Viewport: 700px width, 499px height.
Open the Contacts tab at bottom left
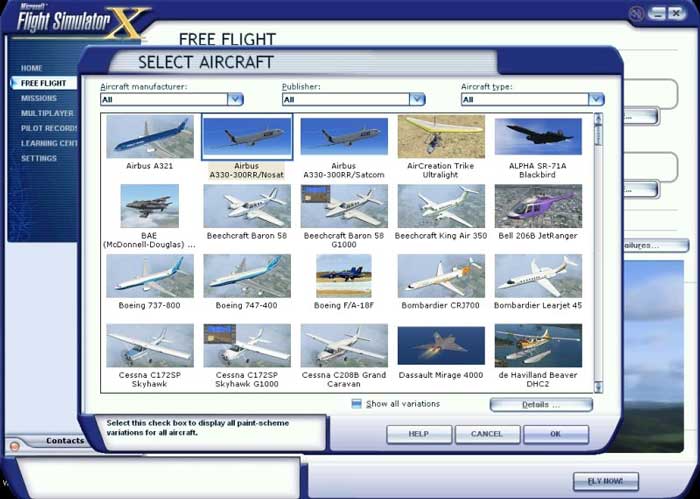(x=65, y=441)
